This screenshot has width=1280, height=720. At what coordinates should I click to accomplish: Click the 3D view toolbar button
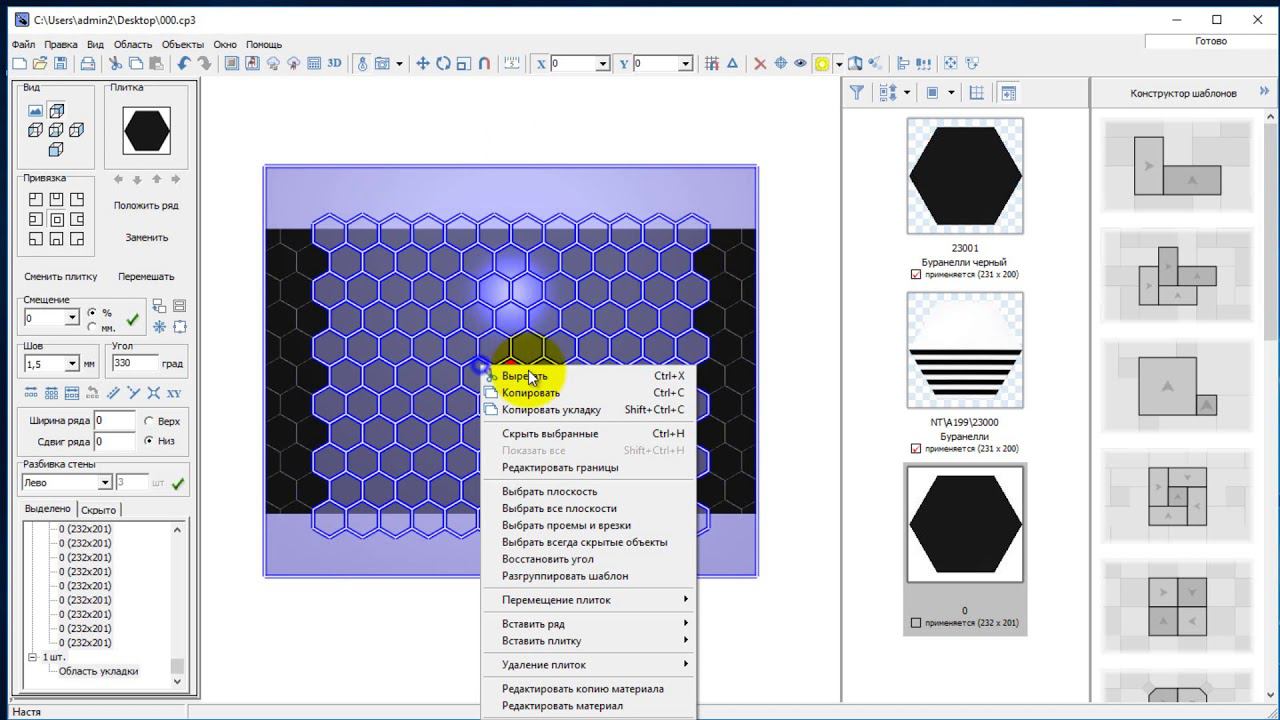pyautogui.click(x=334, y=63)
